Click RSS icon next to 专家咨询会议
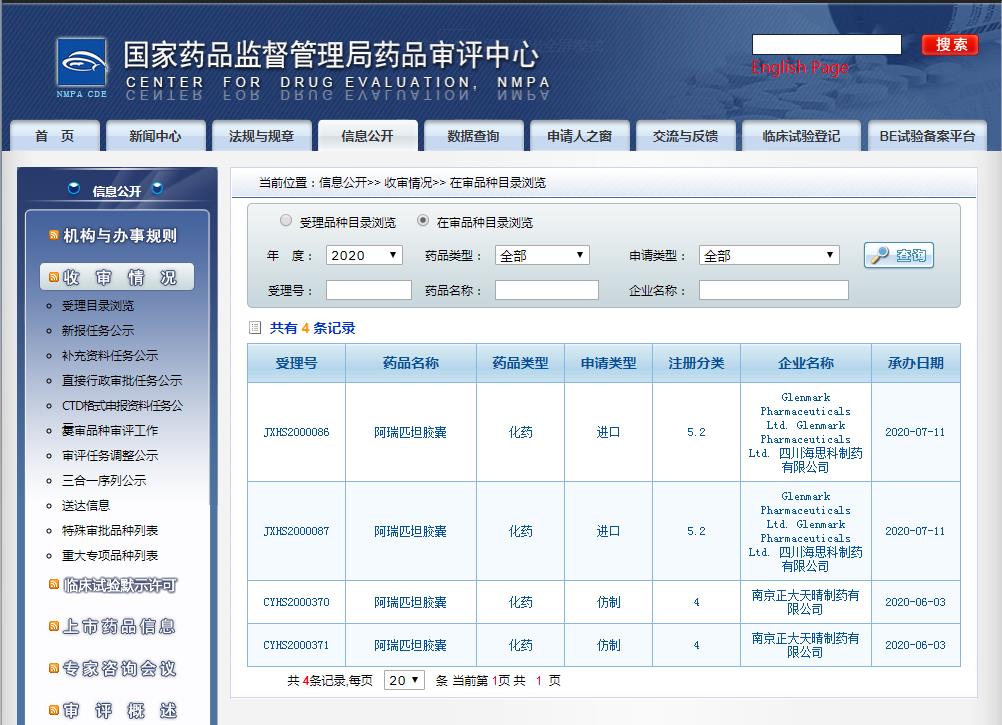The height and width of the screenshot is (725, 1002). [54, 668]
